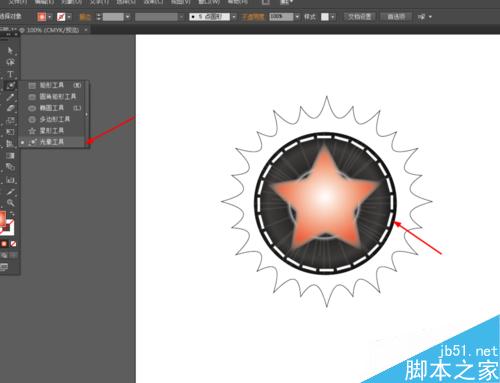This screenshot has width=500, height=383.
Task: Open the 不透明度 opacity link
Action: point(253,17)
